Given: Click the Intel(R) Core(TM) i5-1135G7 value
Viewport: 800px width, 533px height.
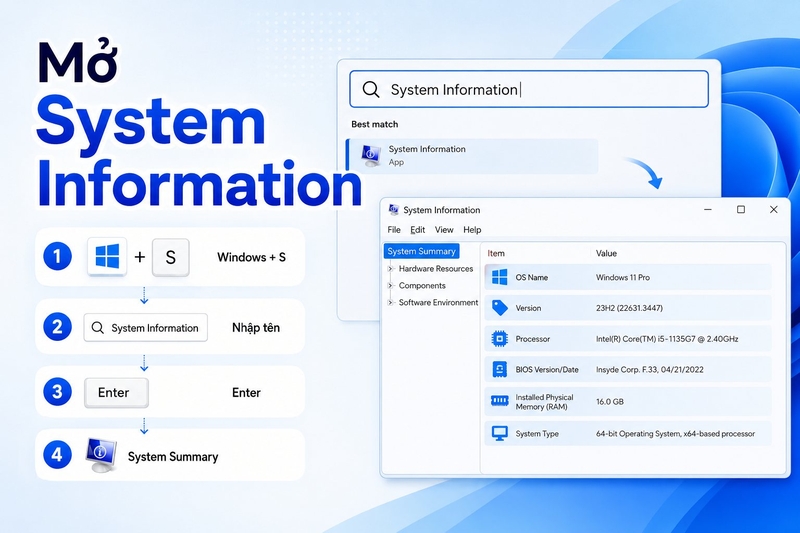Looking at the screenshot, I should pos(667,339).
